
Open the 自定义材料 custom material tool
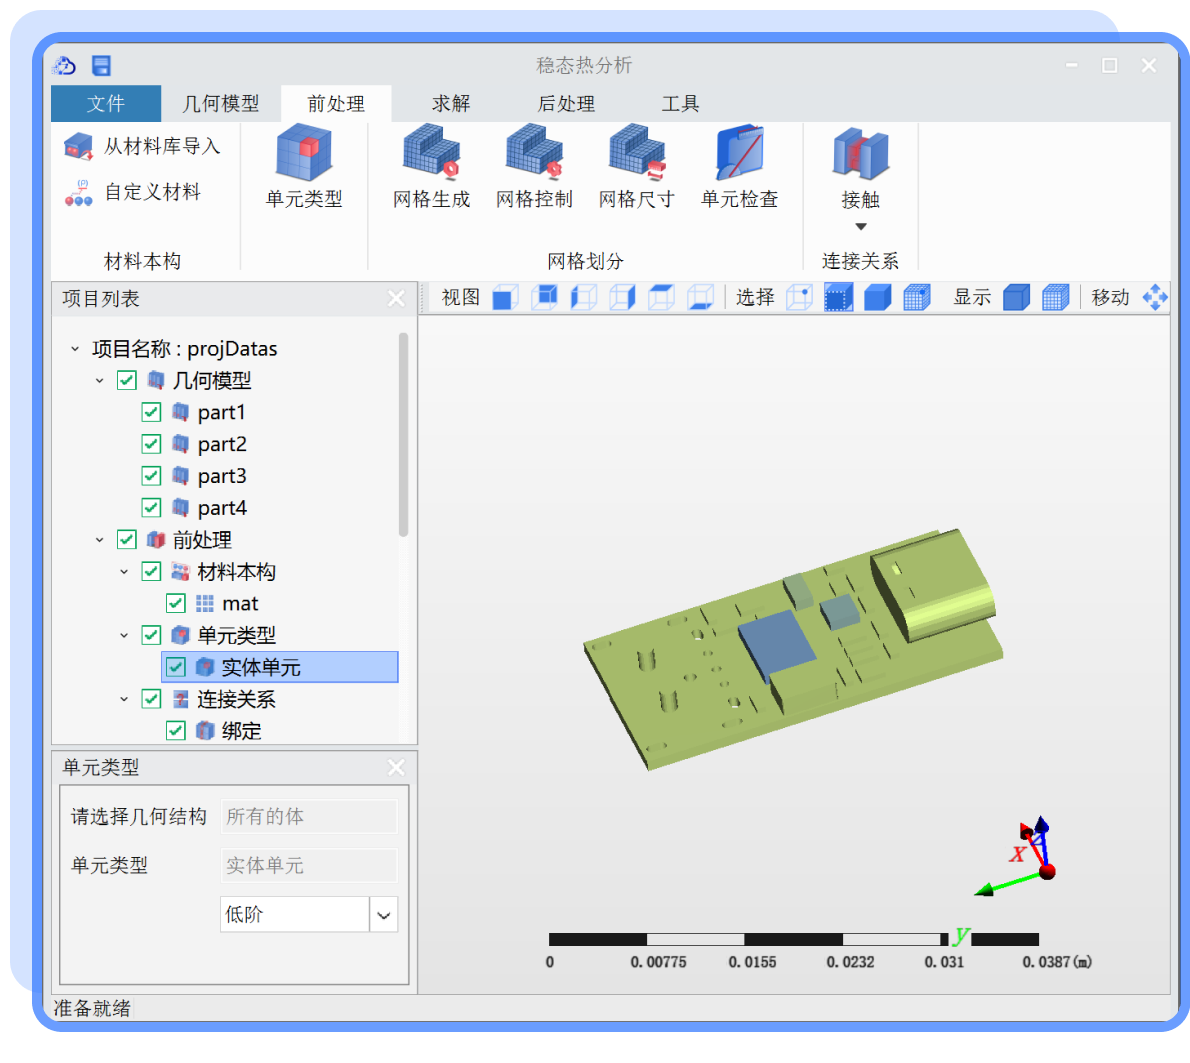coord(133,192)
